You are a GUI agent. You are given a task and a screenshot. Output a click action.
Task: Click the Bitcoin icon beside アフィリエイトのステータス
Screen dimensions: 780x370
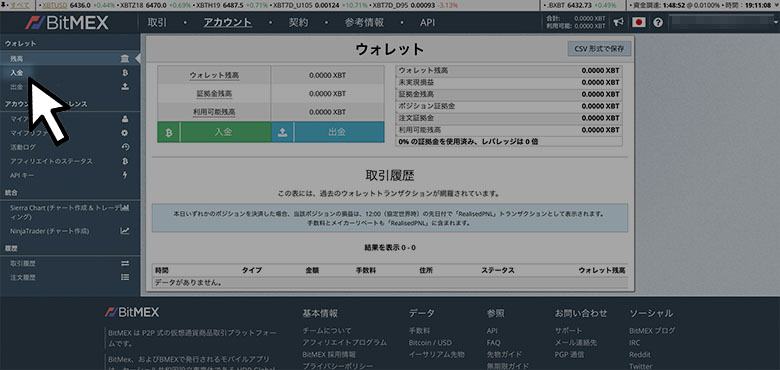pyautogui.click(x=125, y=161)
